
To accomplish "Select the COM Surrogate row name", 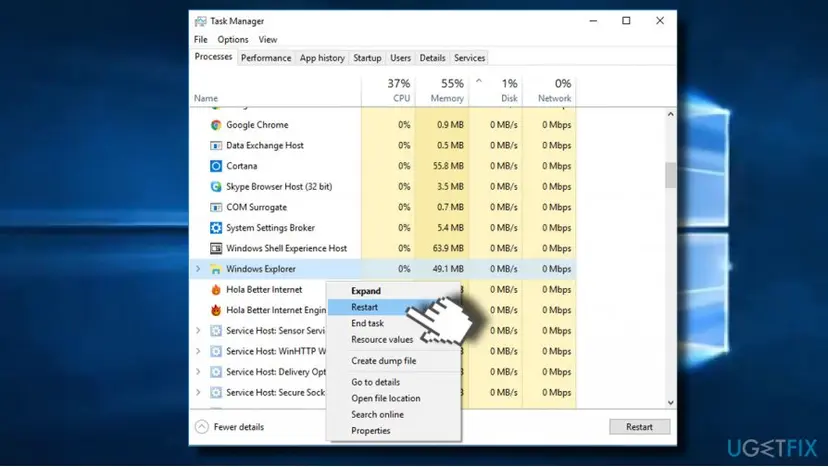I will (x=257, y=208).
